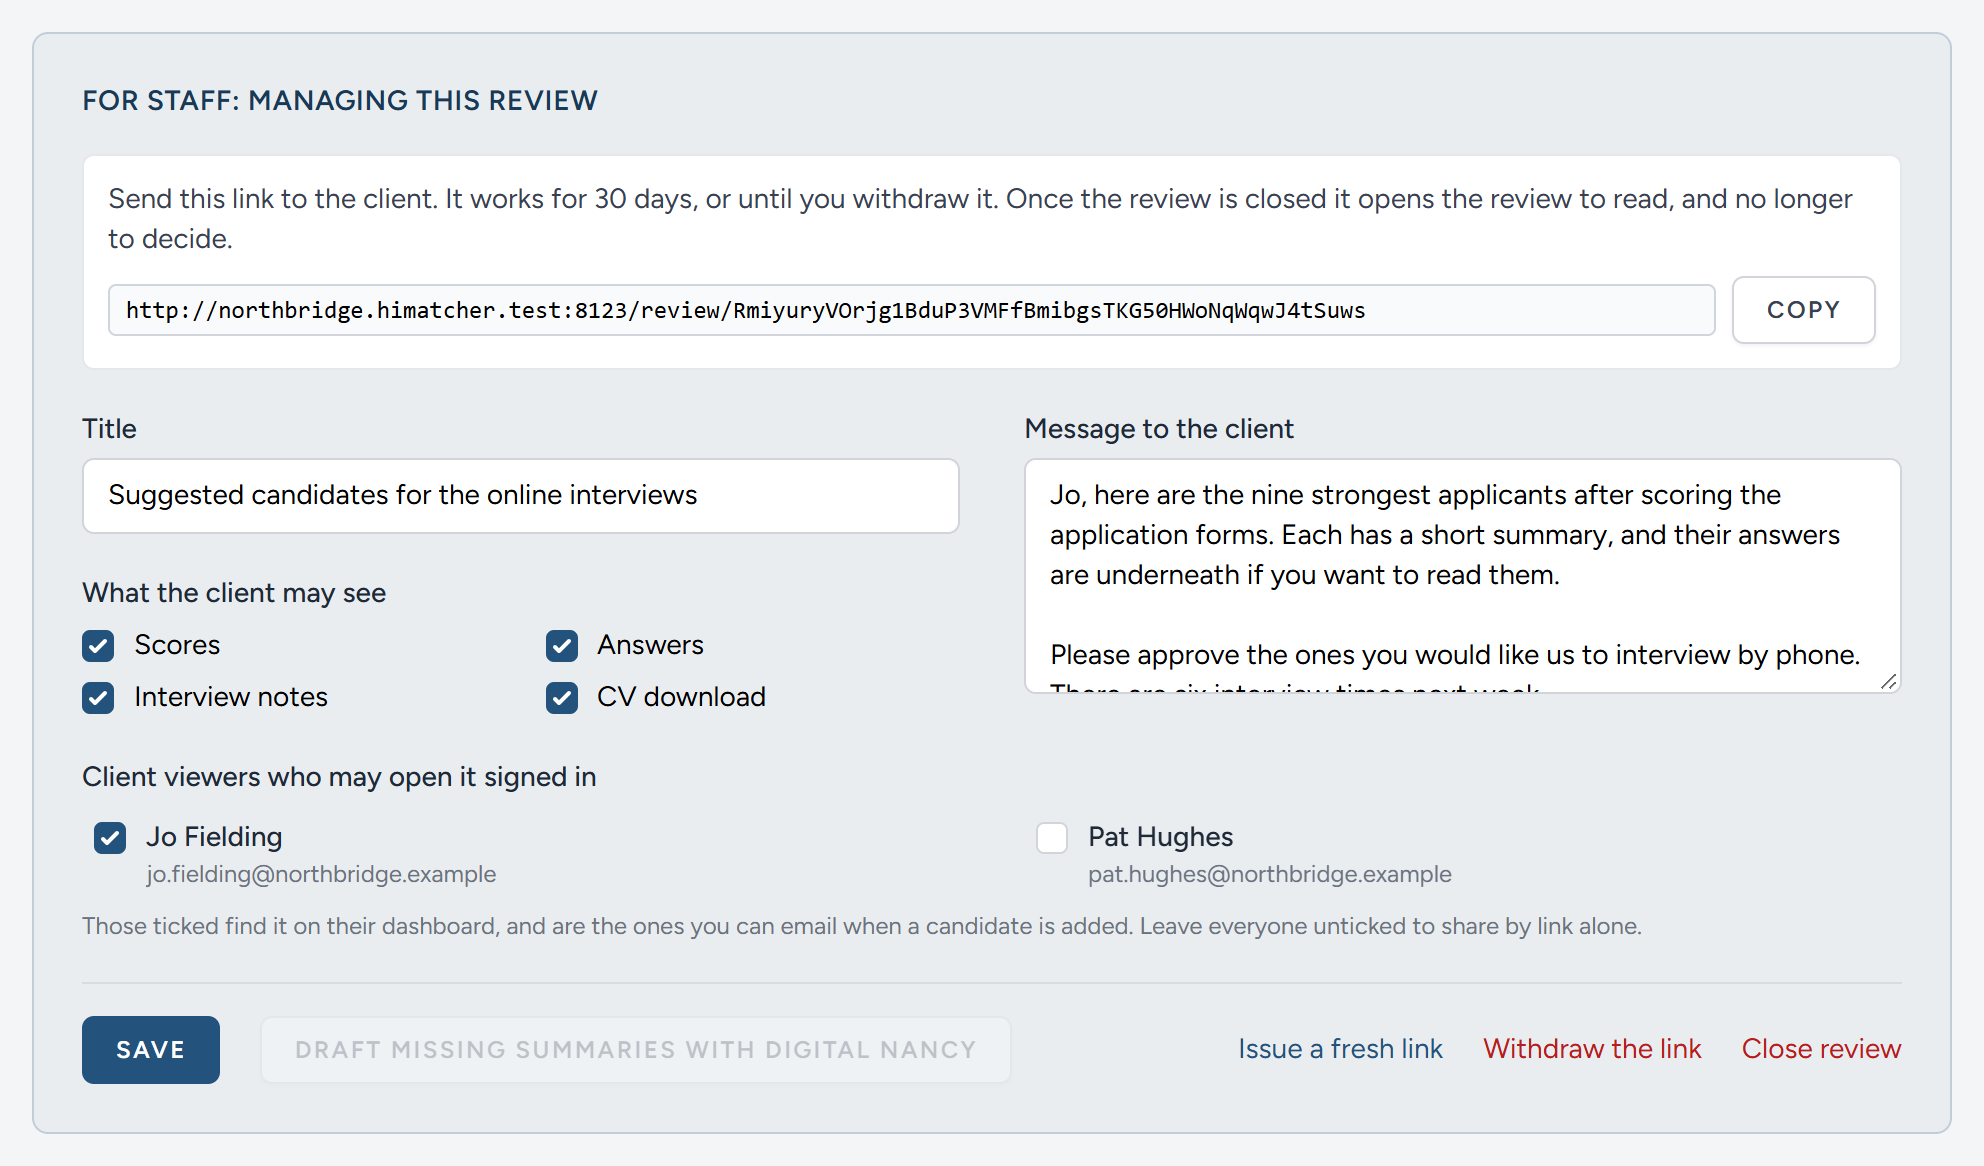Select the Jo Fielding name label
Screen dimensions: 1984x1166
214,837
